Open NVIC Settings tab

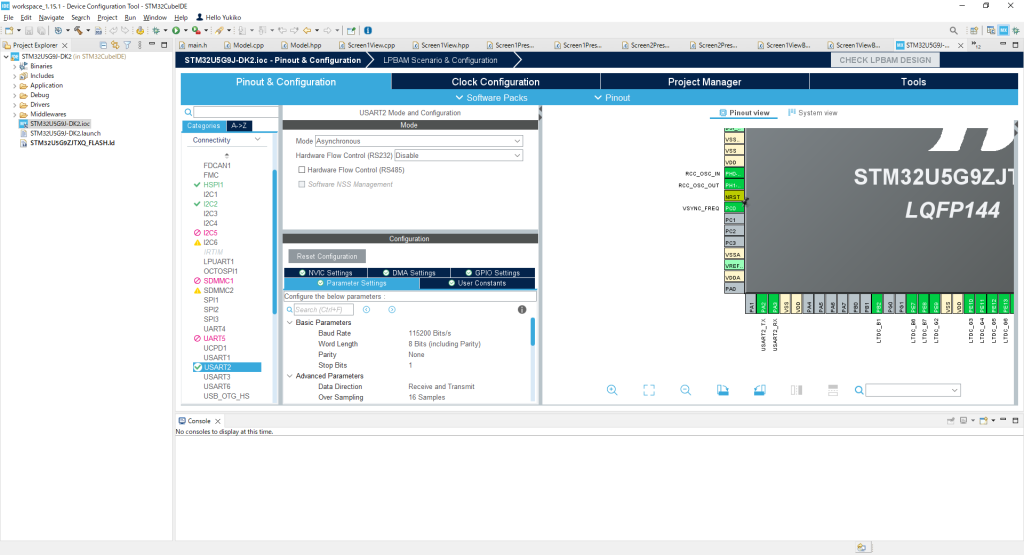click(x=325, y=273)
